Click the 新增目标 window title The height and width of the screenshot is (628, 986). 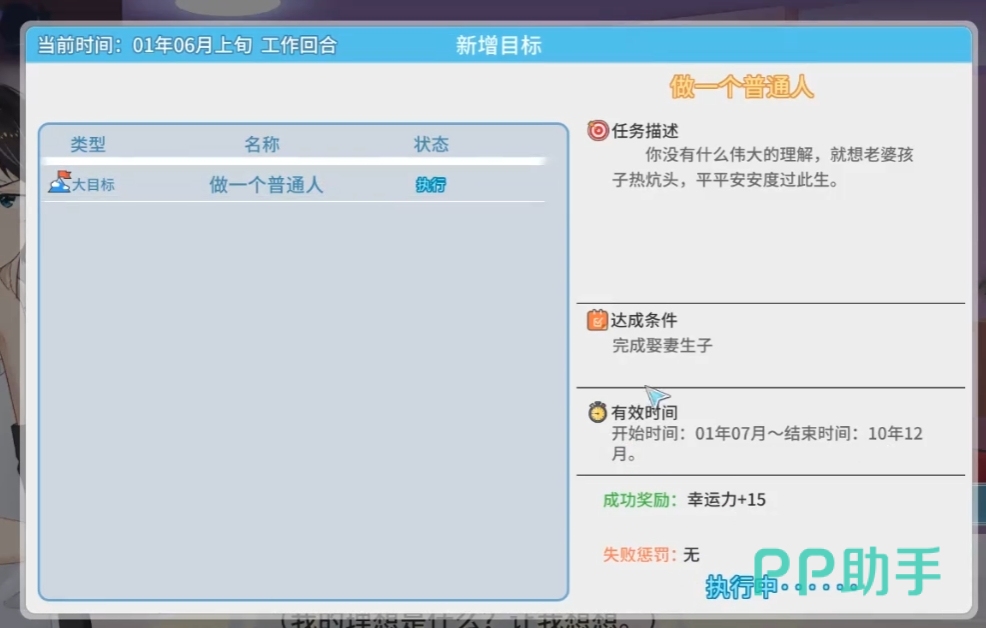click(x=498, y=46)
